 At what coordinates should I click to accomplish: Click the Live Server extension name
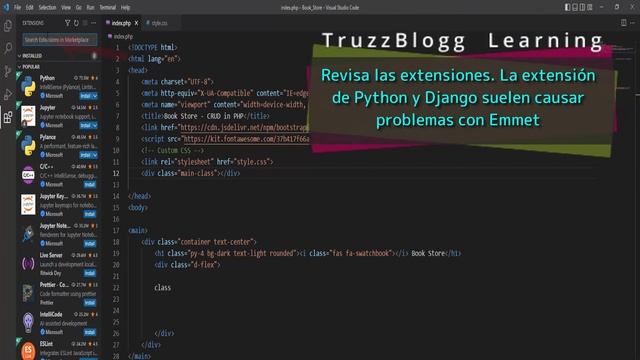pyautogui.click(x=51, y=255)
